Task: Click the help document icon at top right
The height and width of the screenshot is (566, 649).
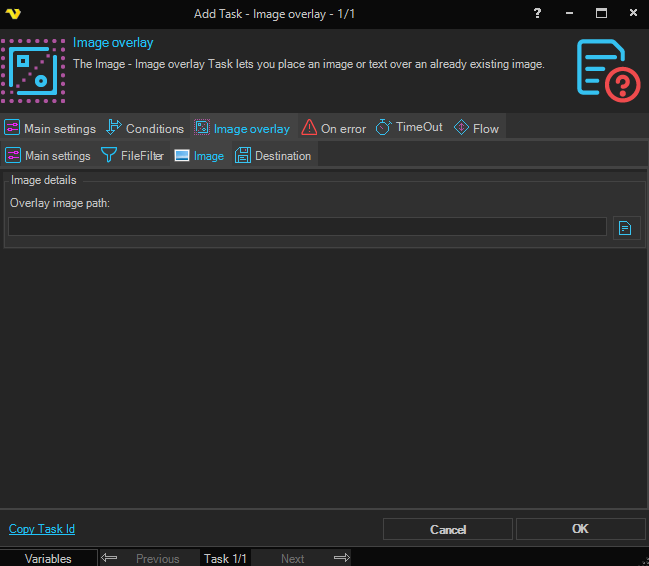Action: (x=608, y=68)
